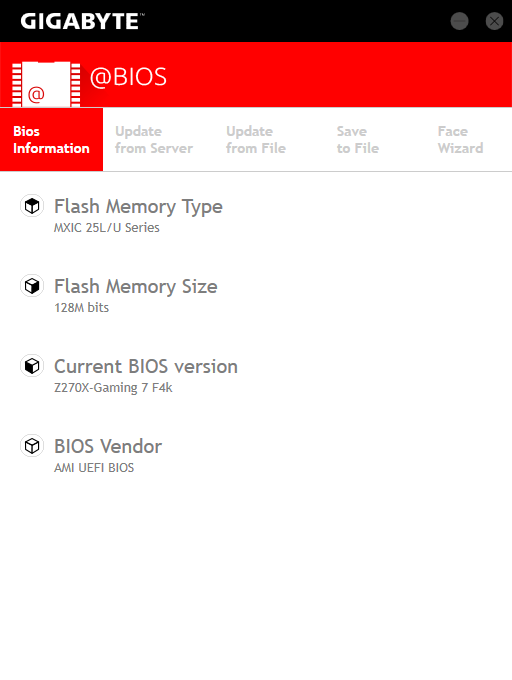Minimize the @BIOS window
Image resolution: width=512 pixels, height=680 pixels.
coord(460,21)
